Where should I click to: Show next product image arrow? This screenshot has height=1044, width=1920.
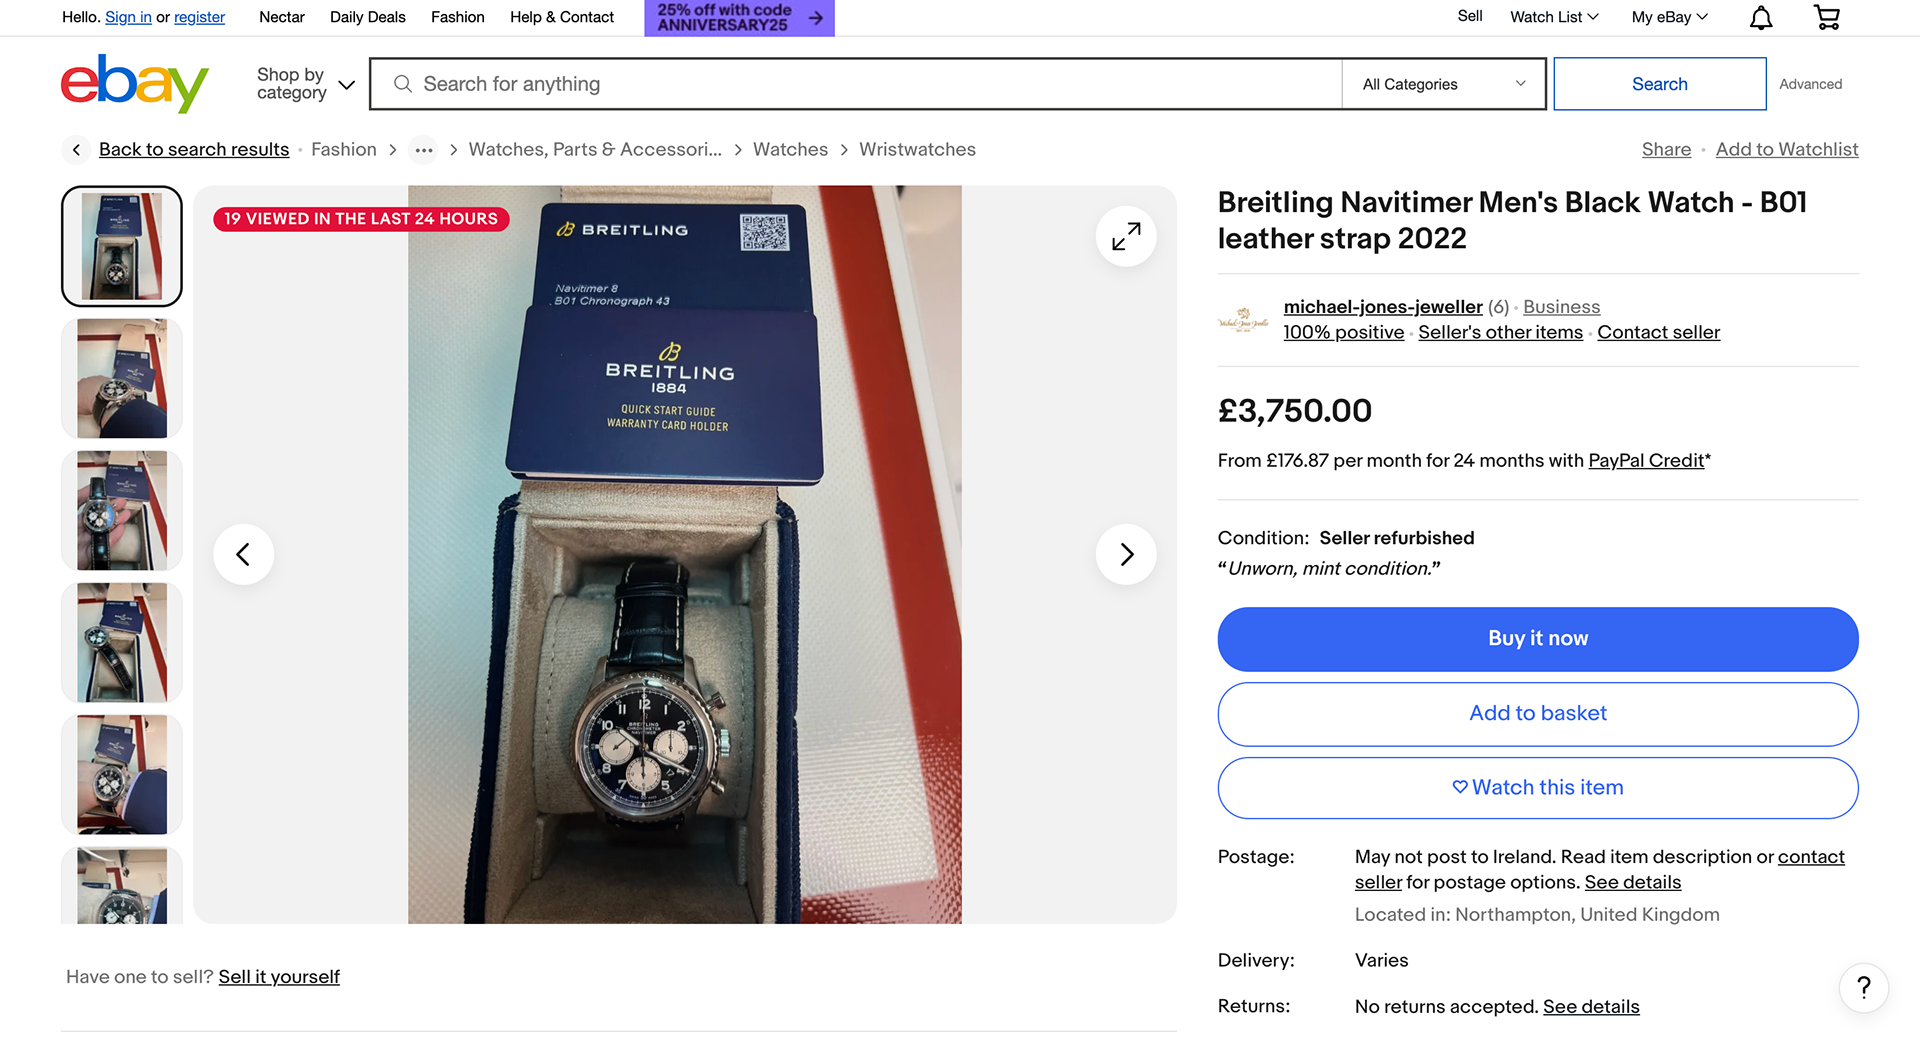1126,554
